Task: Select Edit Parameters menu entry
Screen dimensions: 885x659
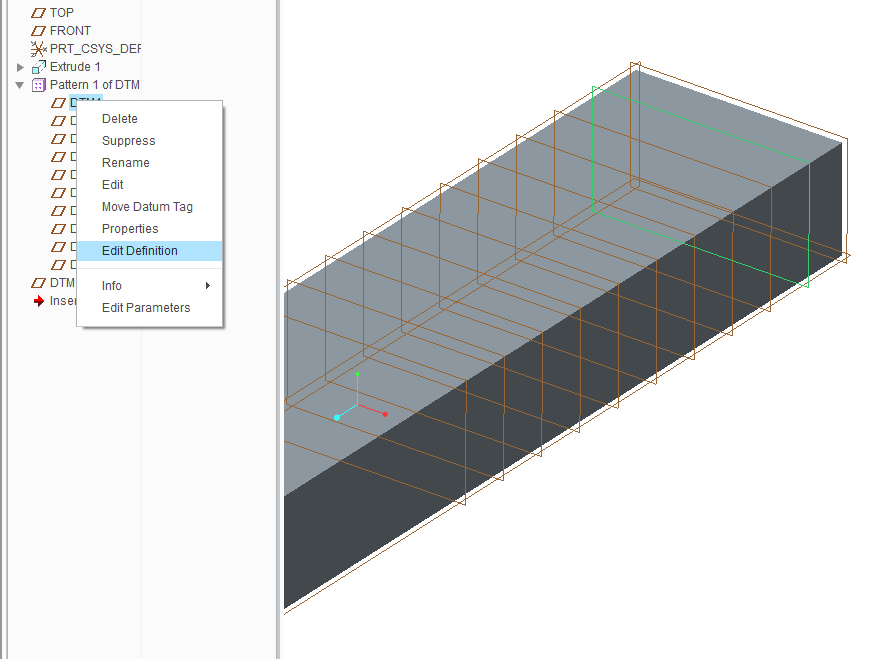Action: (x=146, y=308)
